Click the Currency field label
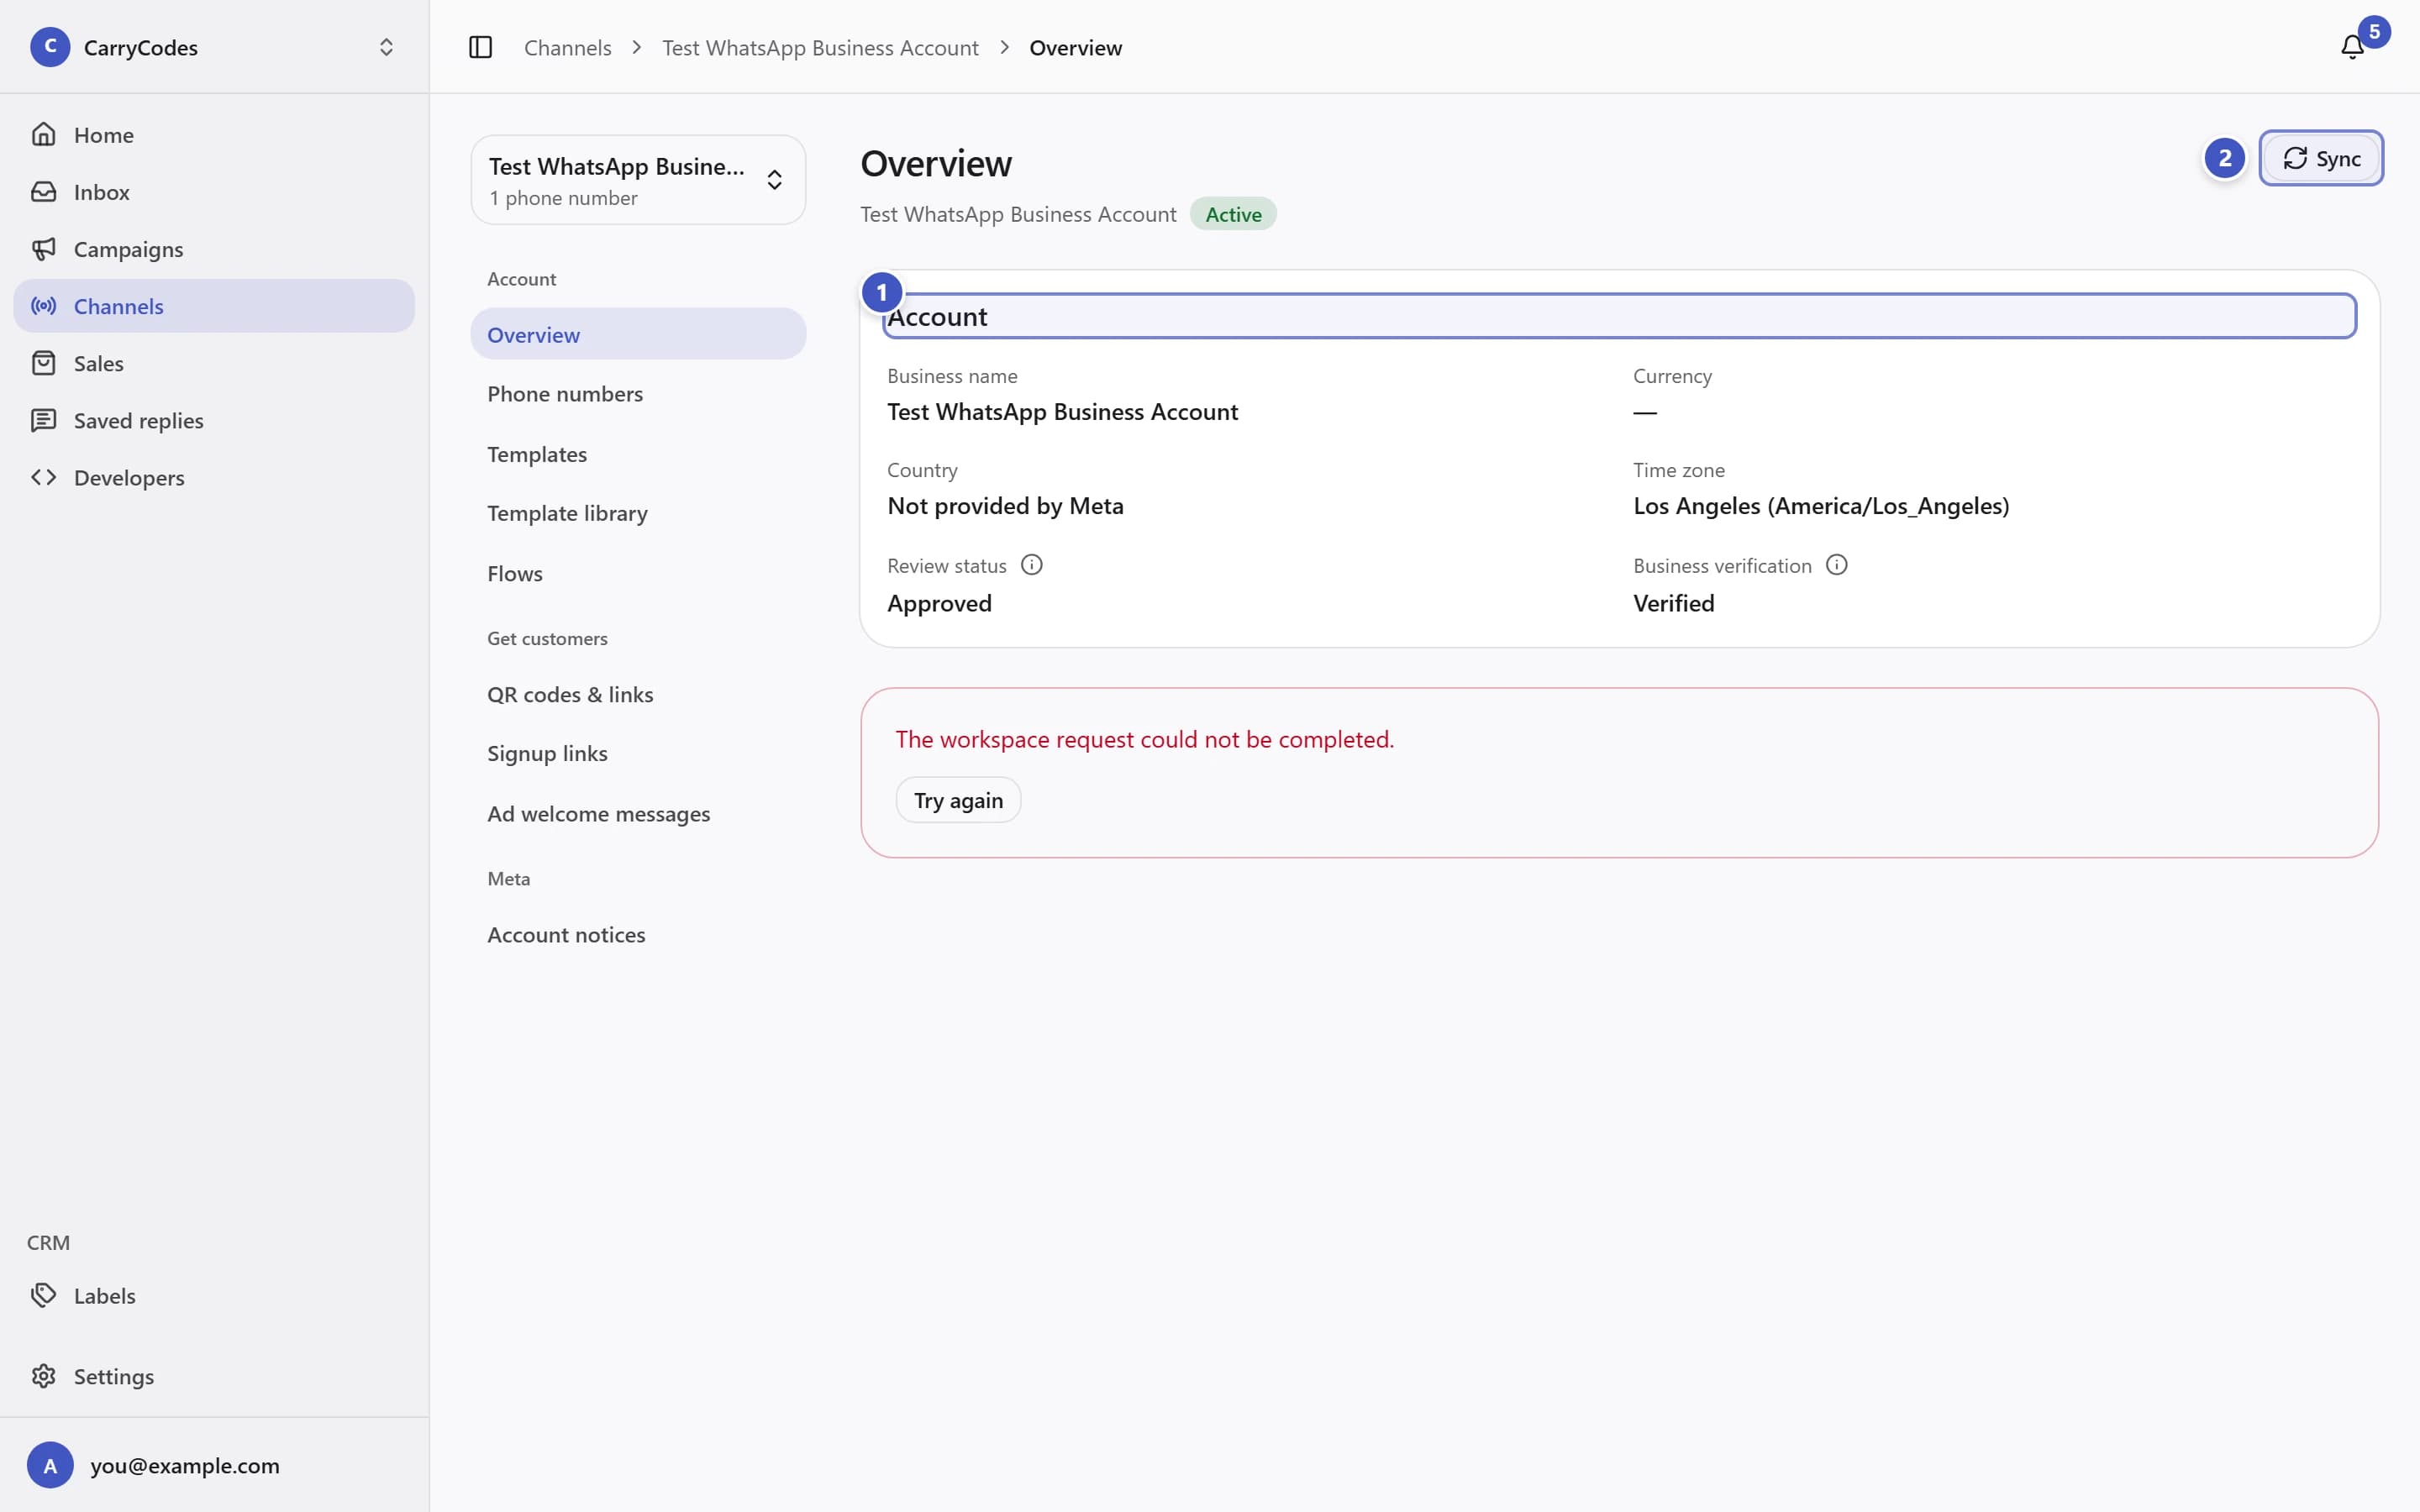The image size is (2420, 1512). point(1672,376)
